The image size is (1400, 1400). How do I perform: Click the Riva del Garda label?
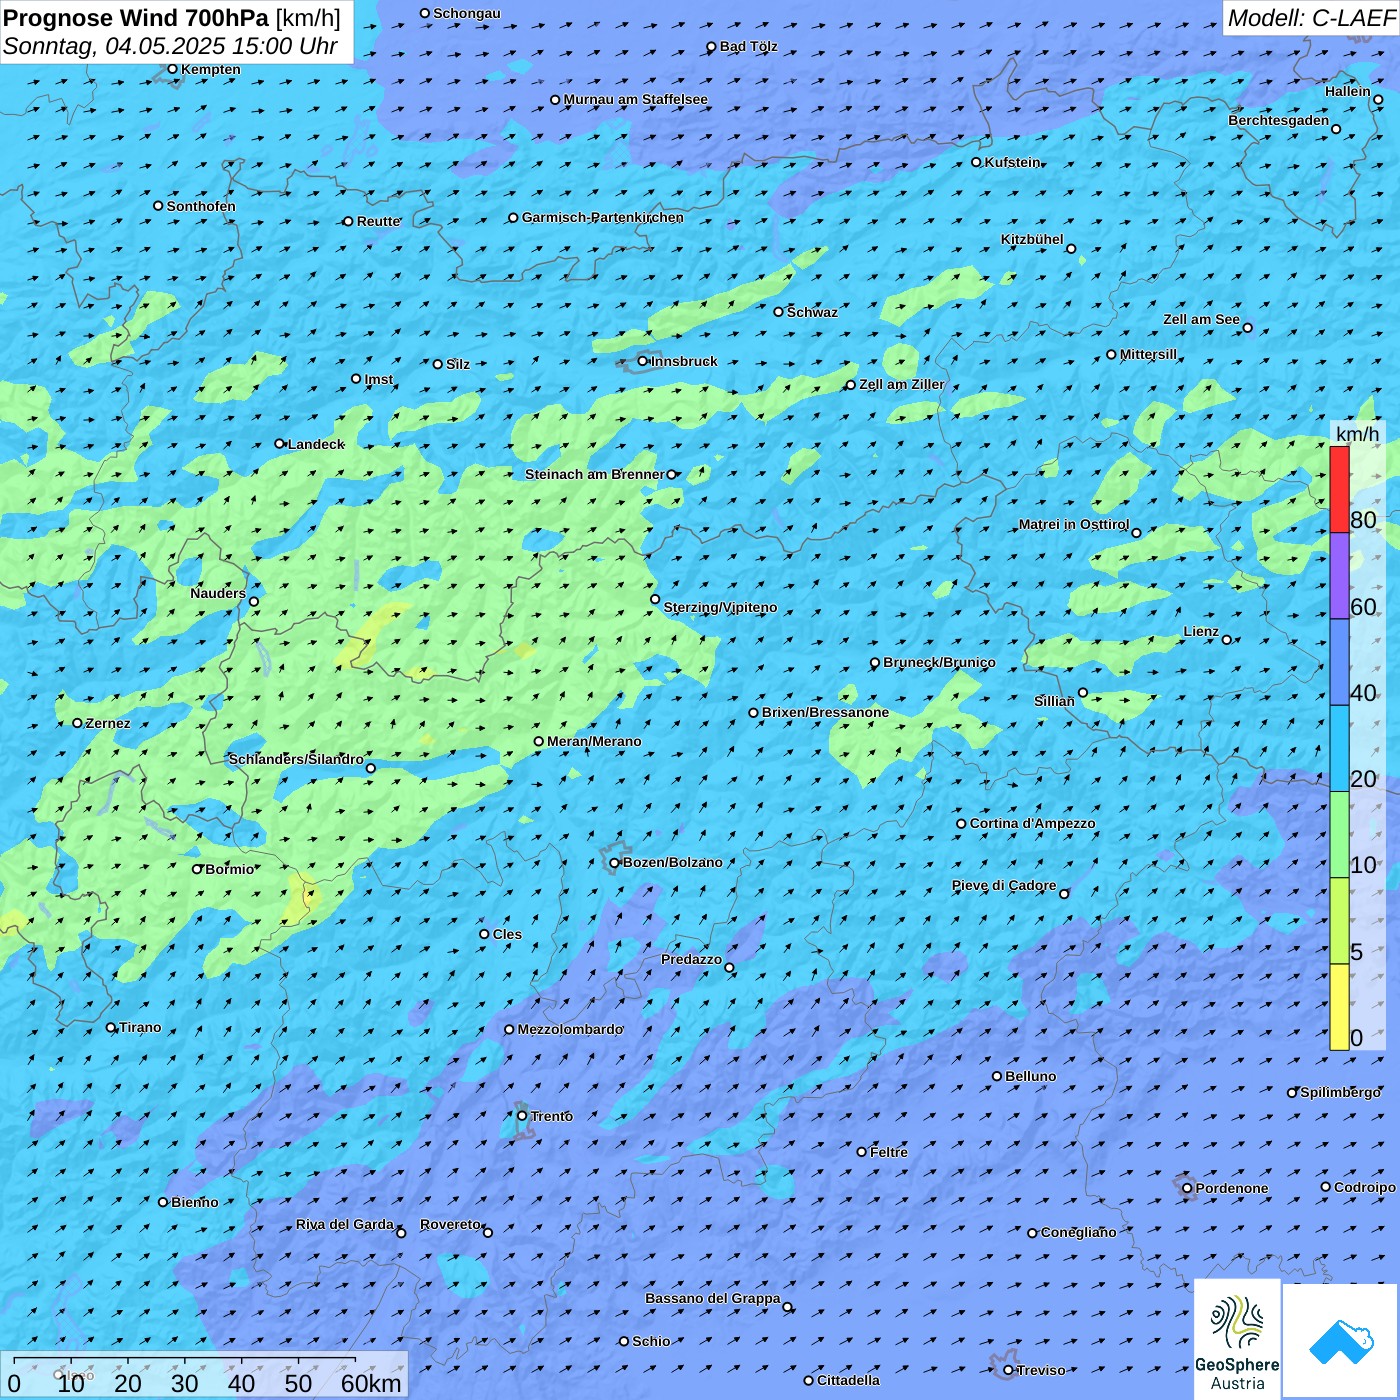(345, 1224)
